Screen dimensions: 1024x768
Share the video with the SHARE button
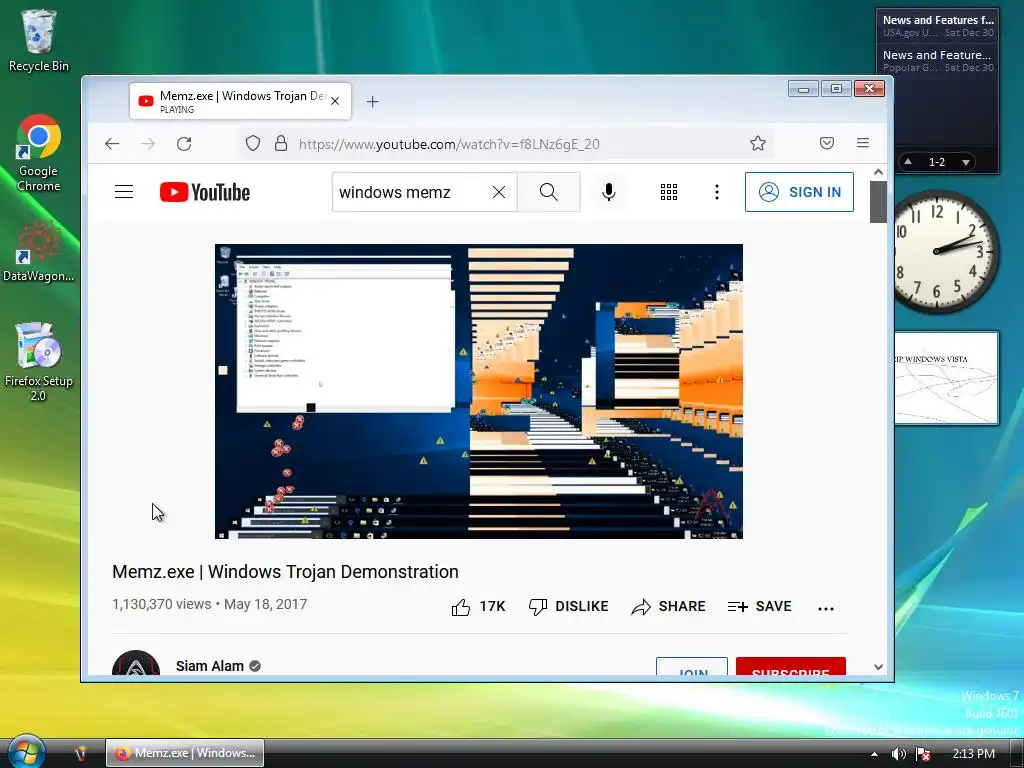[x=668, y=607]
